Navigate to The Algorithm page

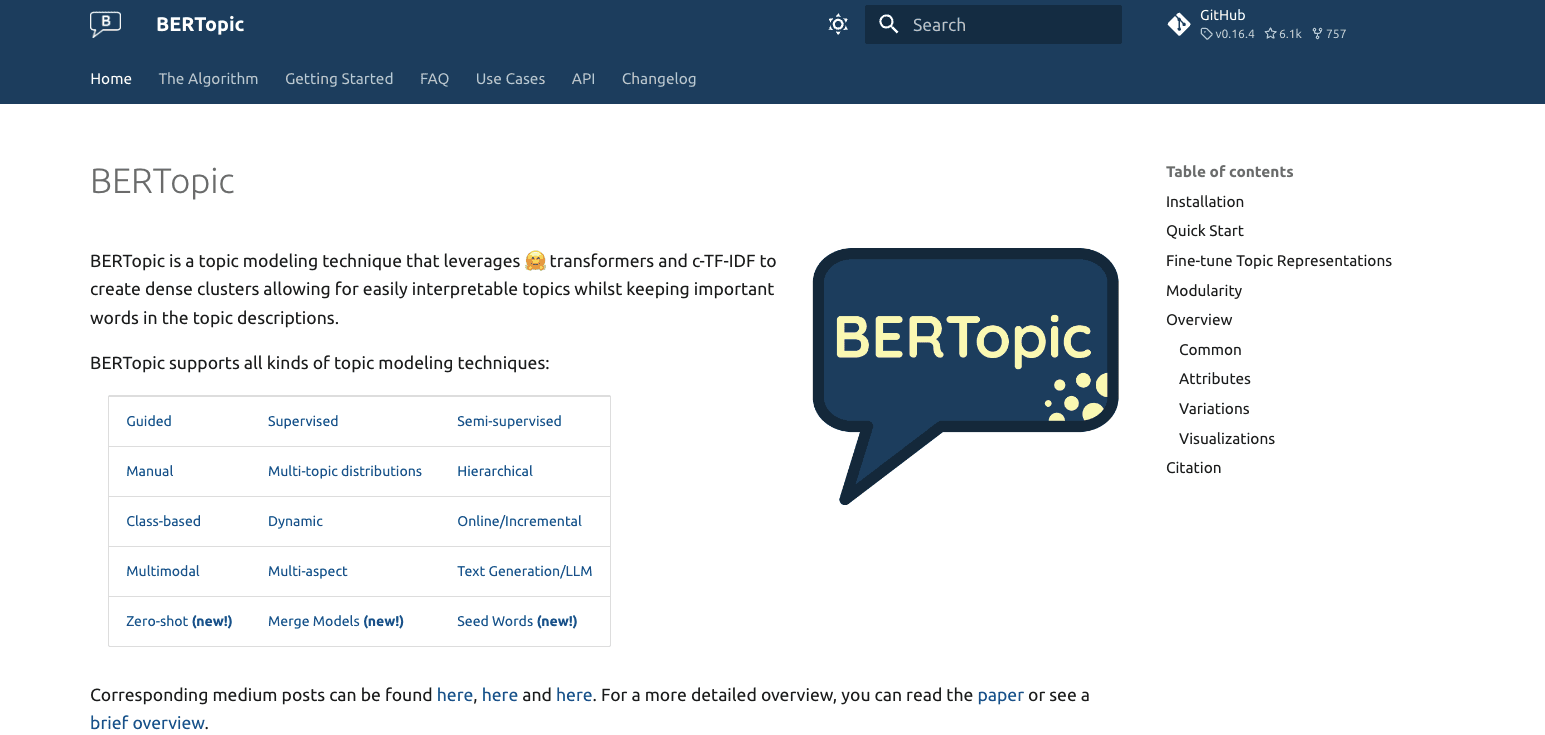(x=208, y=78)
